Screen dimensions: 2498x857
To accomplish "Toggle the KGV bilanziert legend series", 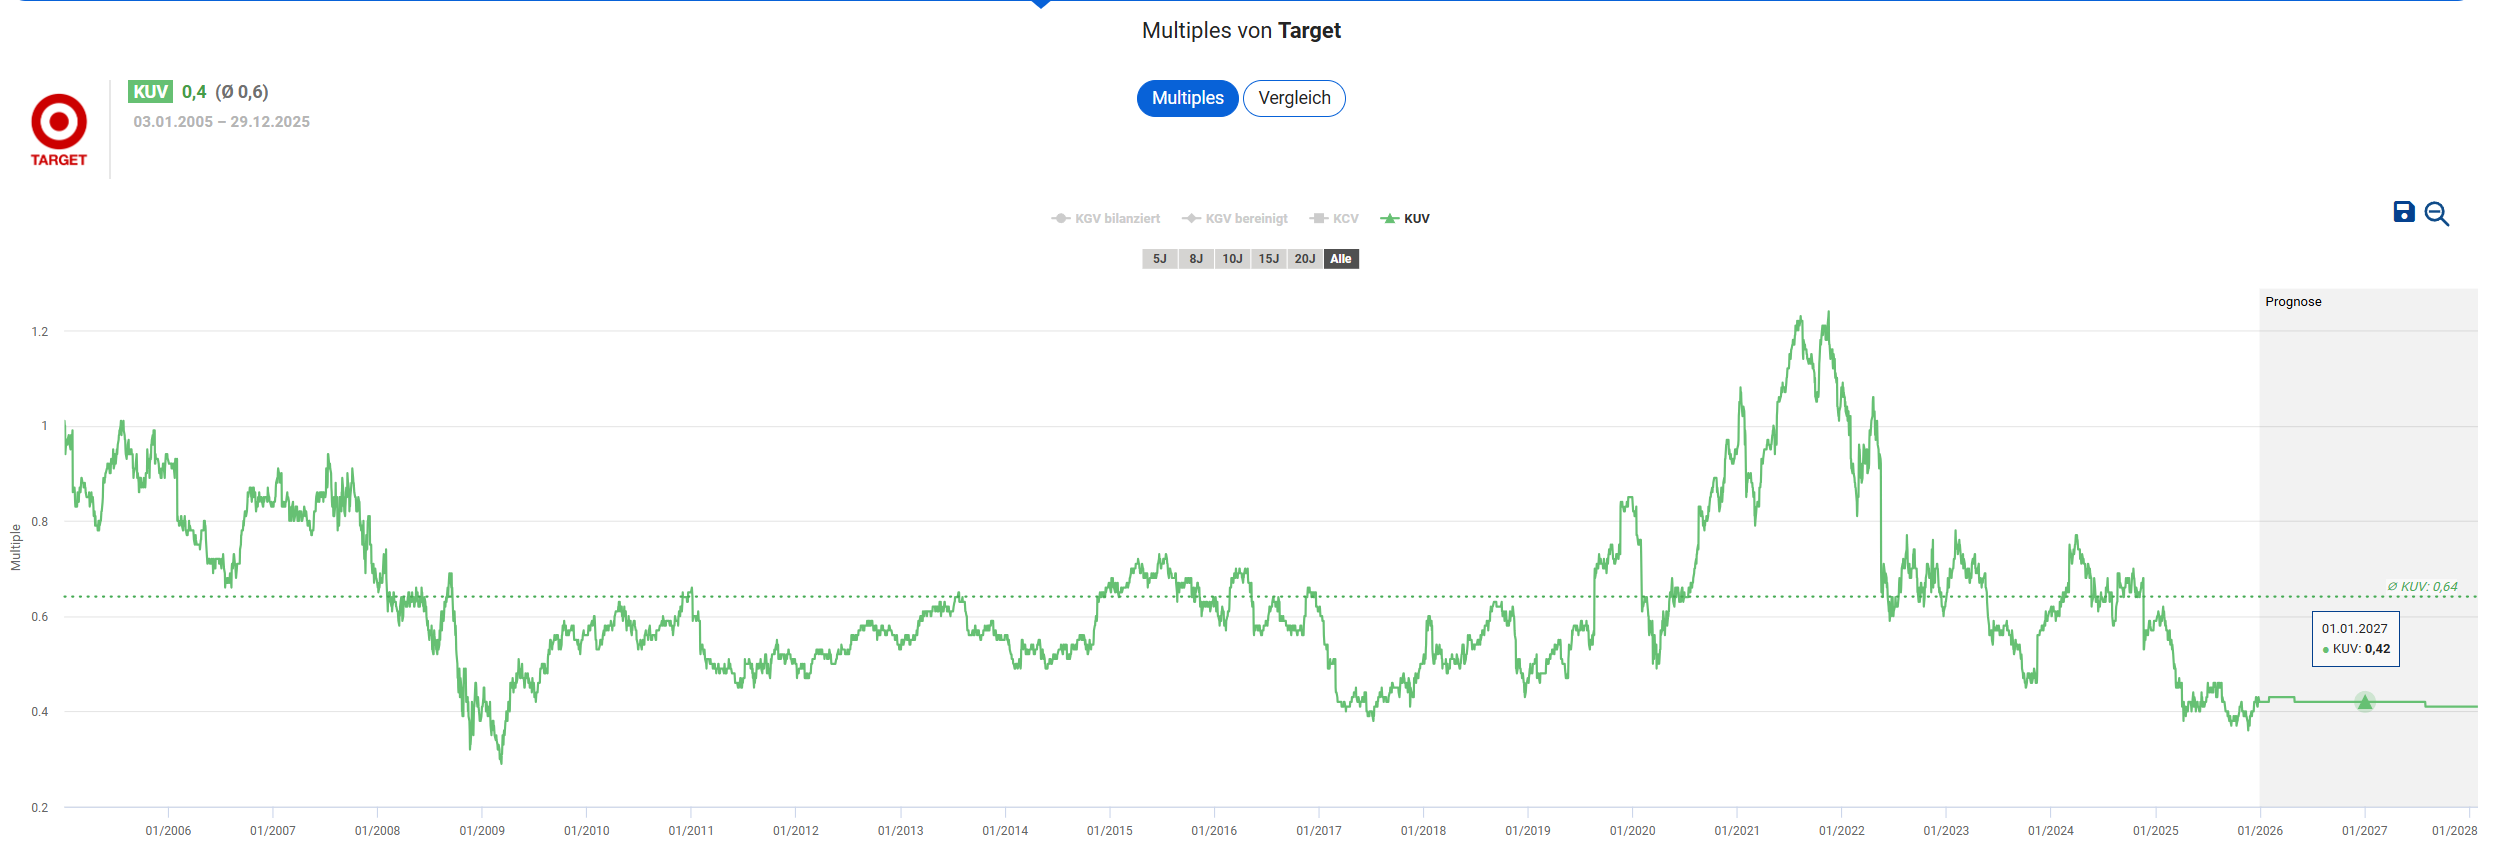I will tap(1106, 219).
